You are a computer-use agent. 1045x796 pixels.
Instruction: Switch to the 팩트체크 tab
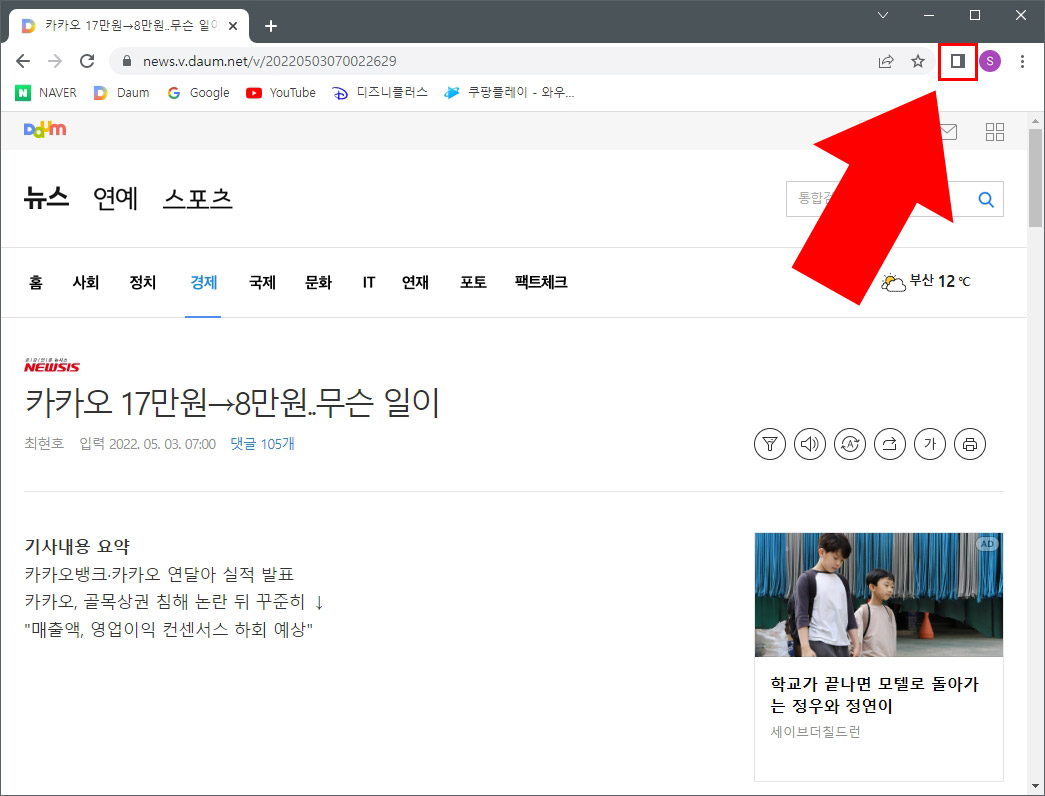pyautogui.click(x=540, y=282)
